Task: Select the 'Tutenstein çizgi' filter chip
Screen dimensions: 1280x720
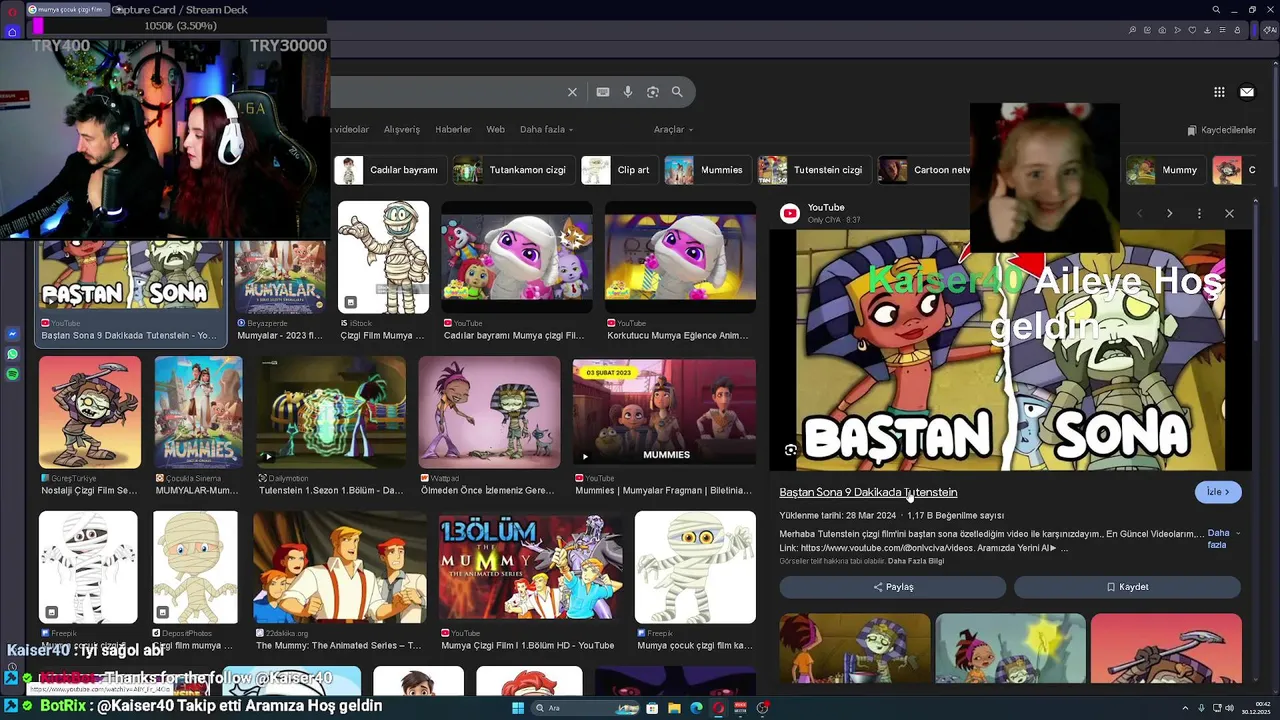Action: tap(812, 170)
